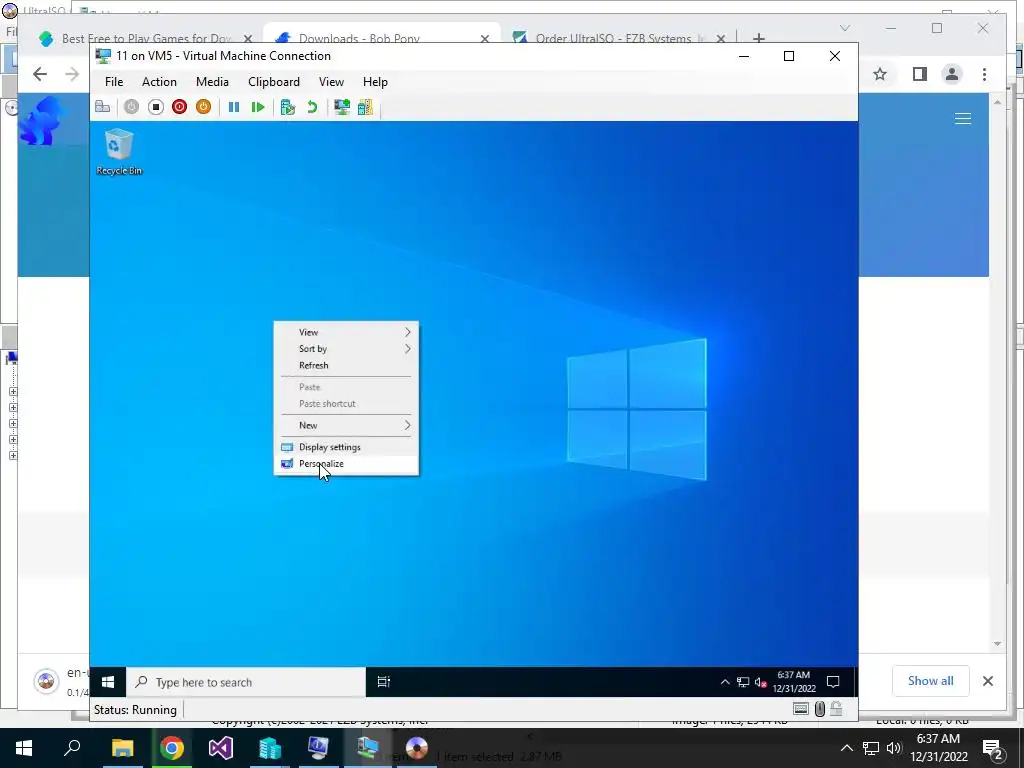Open the Clipboard menu
Viewport: 1024px width, 768px height.
pos(274,82)
